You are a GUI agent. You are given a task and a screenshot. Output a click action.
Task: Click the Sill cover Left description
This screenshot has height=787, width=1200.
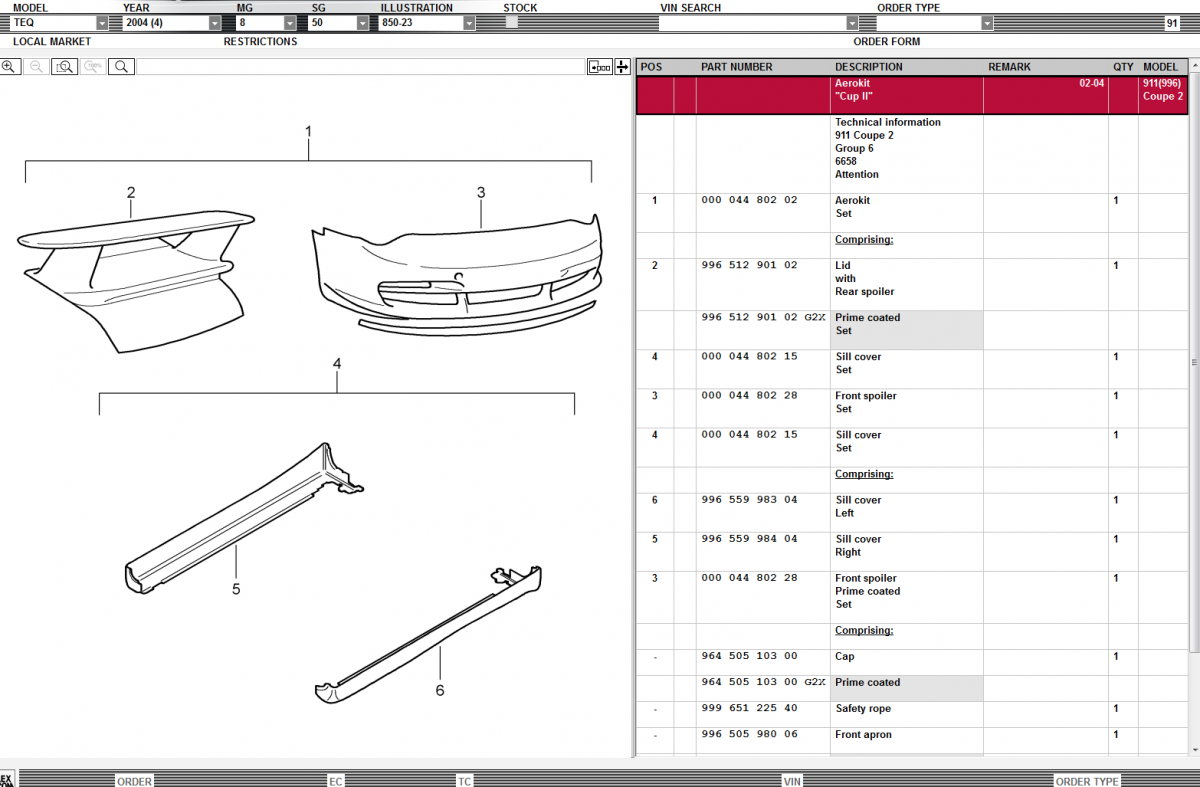click(858, 506)
